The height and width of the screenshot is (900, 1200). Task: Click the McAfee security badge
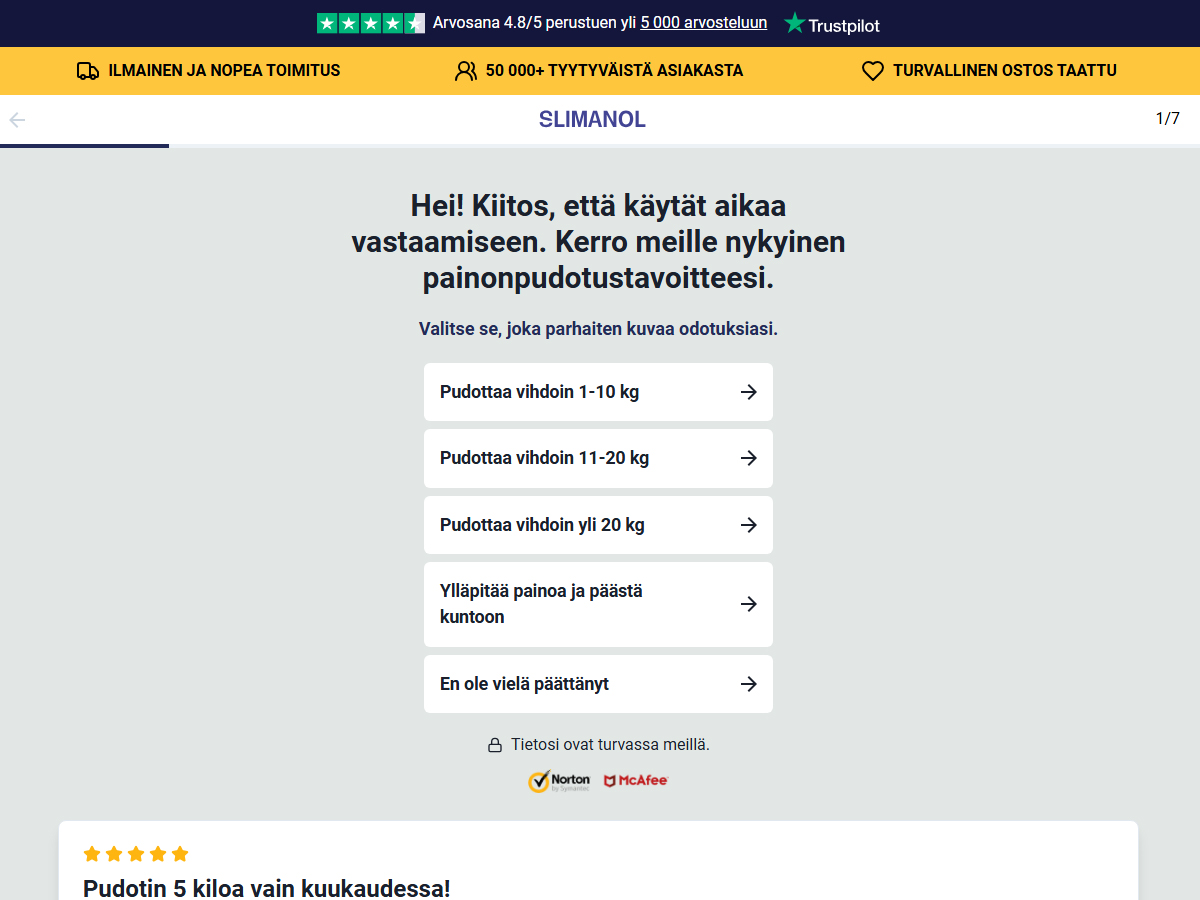(x=636, y=780)
